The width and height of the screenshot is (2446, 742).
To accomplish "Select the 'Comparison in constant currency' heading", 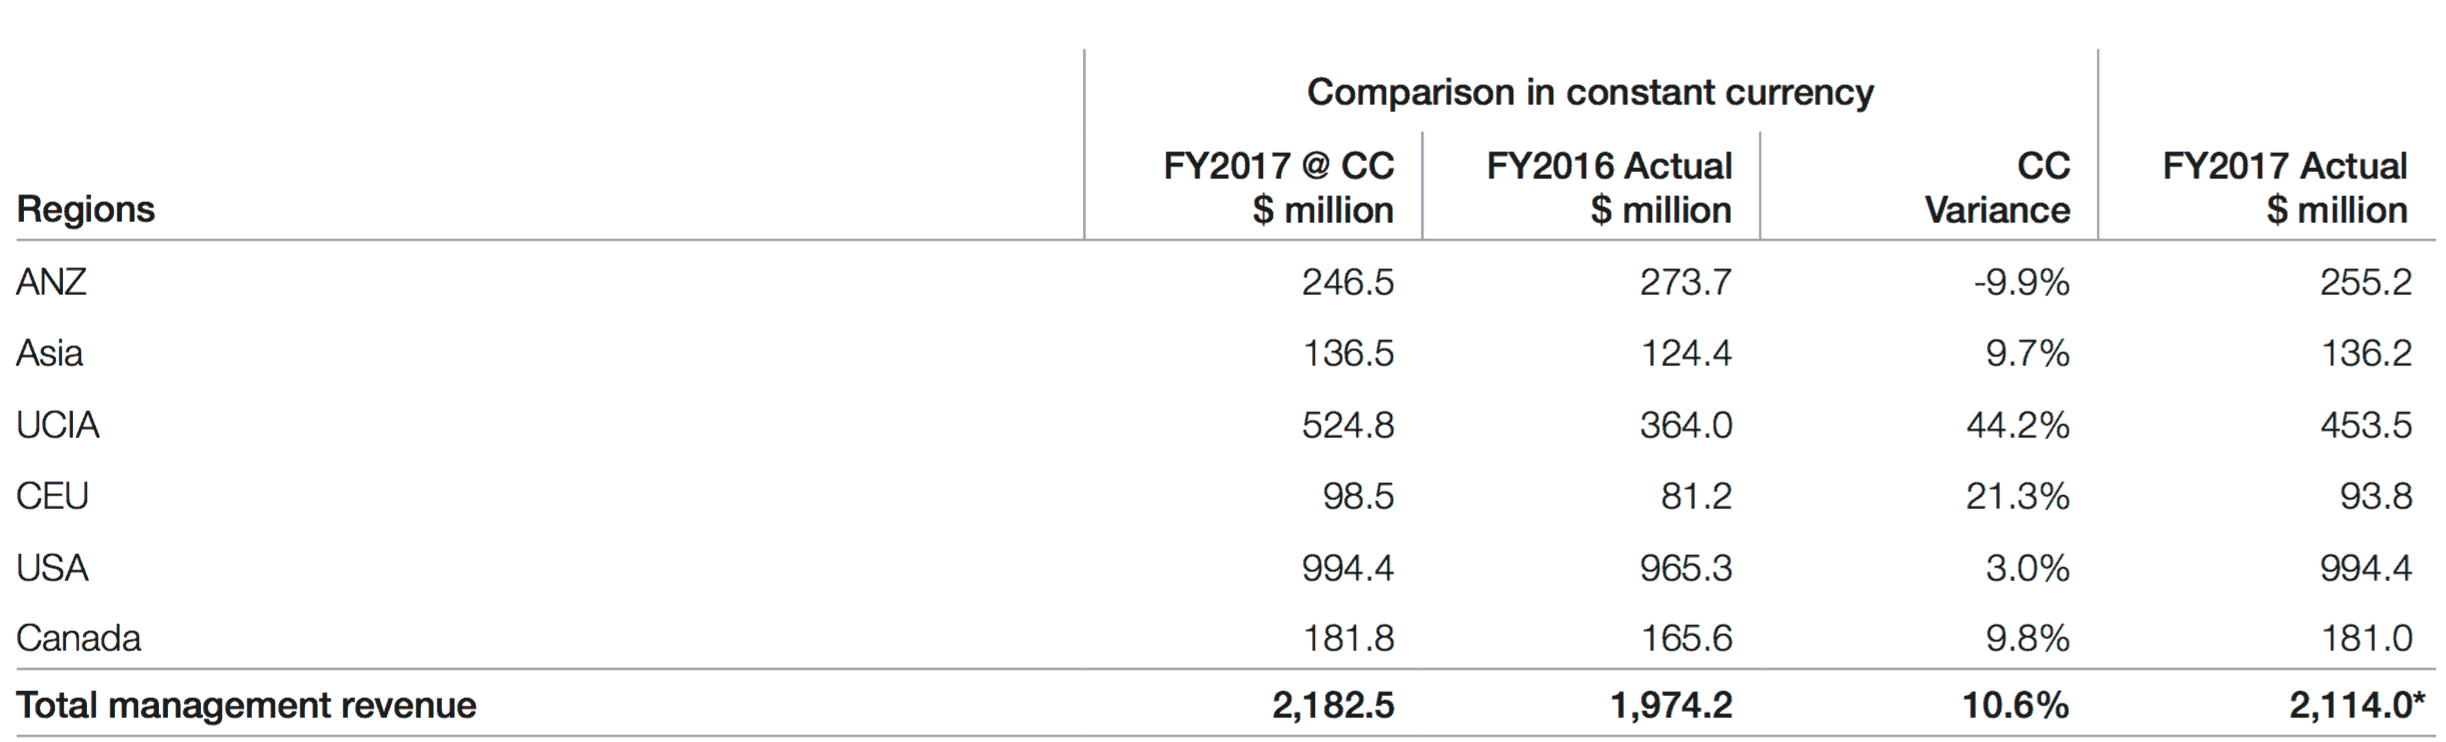I will coord(1589,92).
